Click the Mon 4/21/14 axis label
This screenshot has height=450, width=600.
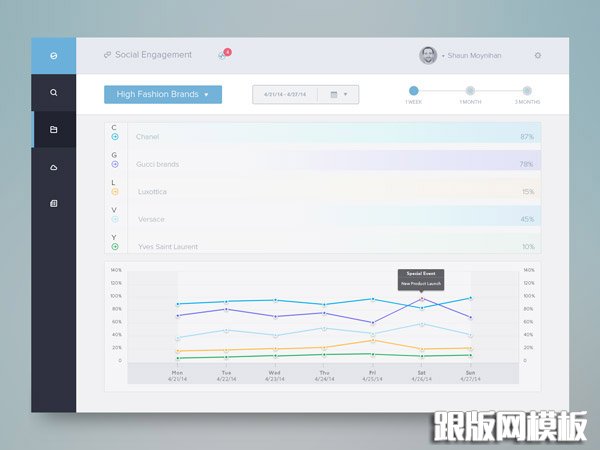177,376
